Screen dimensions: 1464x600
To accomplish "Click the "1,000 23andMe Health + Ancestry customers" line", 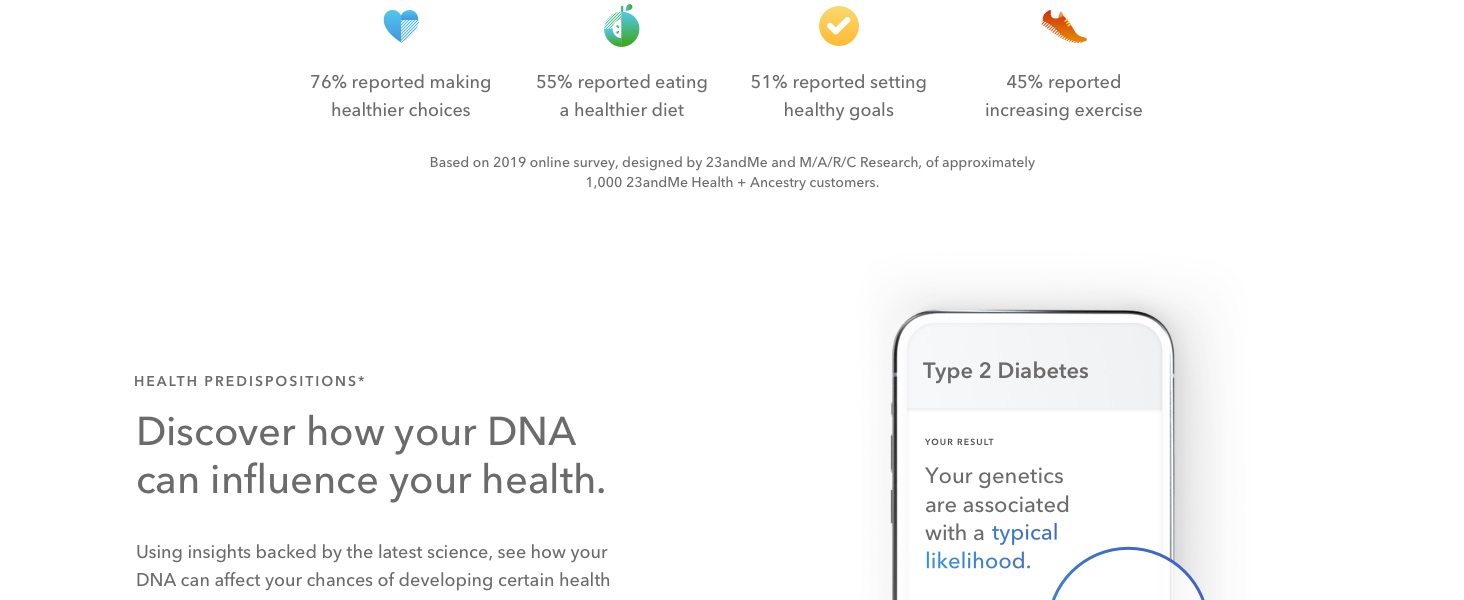I will coord(732,183).
